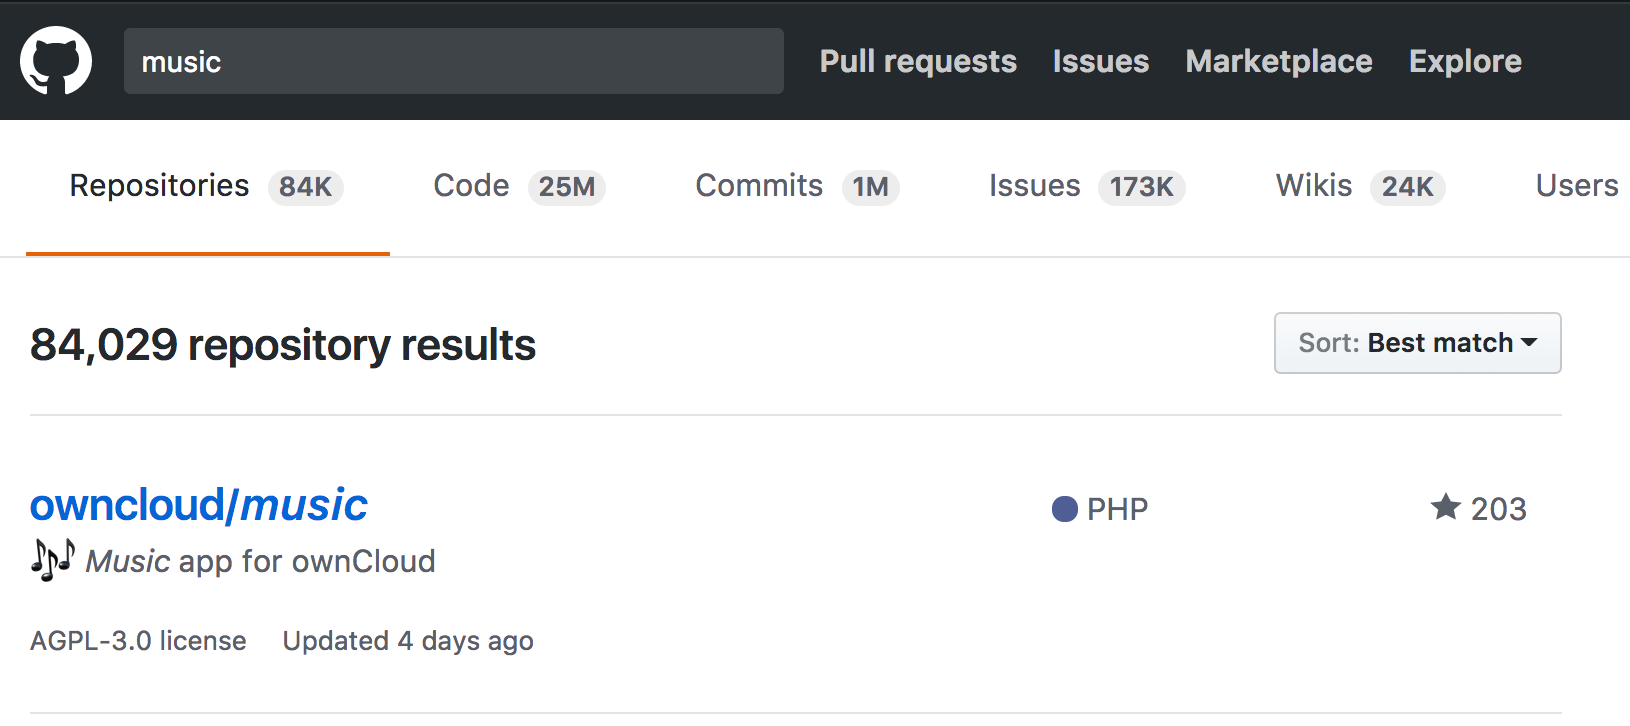The height and width of the screenshot is (726, 1630).
Task: Open the Pull requests nav link
Action: 918,61
